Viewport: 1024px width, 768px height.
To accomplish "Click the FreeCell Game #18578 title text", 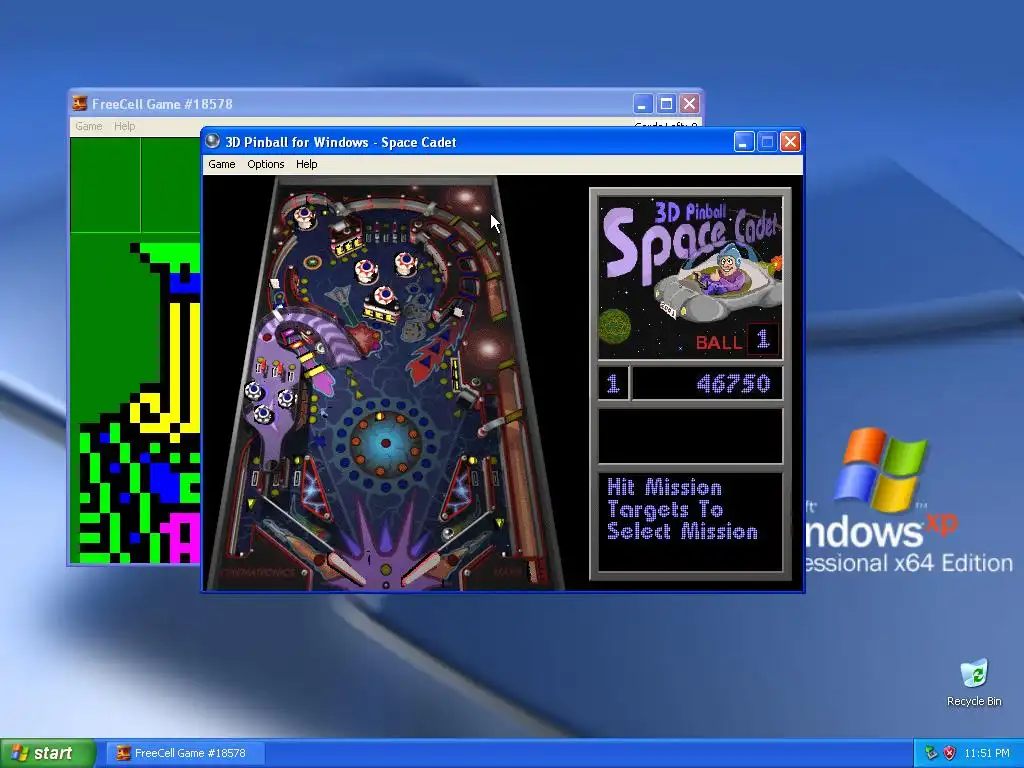I will tap(162, 104).
